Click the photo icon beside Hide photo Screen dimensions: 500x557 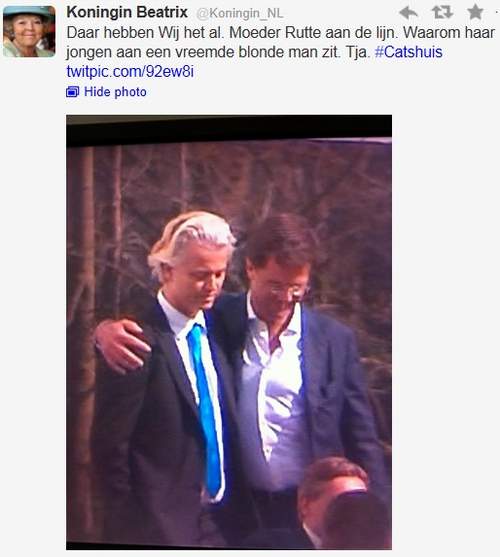click(x=72, y=92)
